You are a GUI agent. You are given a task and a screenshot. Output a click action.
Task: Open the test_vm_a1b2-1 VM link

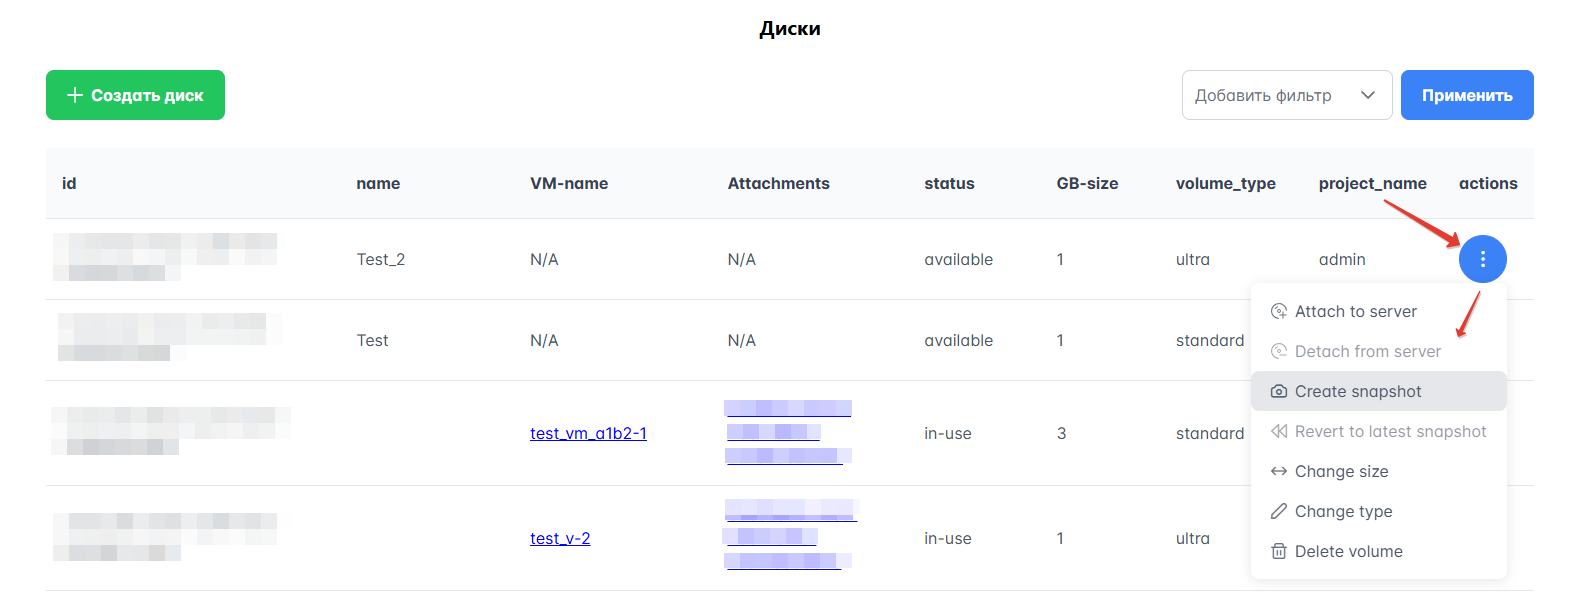pyautogui.click(x=588, y=433)
